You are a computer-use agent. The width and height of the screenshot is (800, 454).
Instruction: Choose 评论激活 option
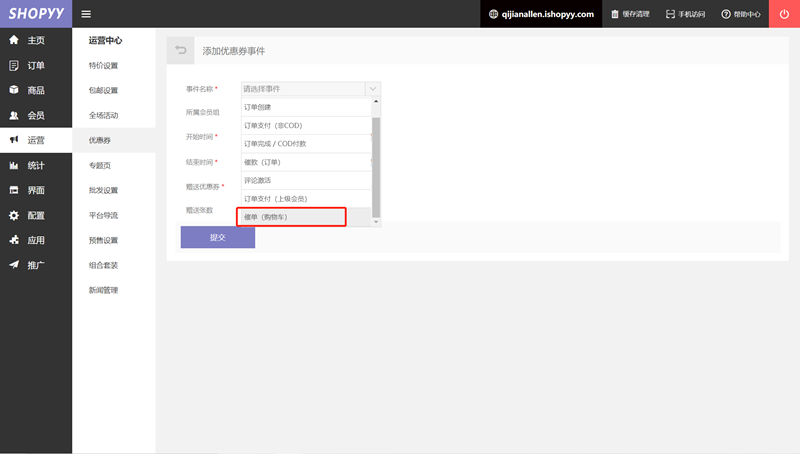click(306, 181)
